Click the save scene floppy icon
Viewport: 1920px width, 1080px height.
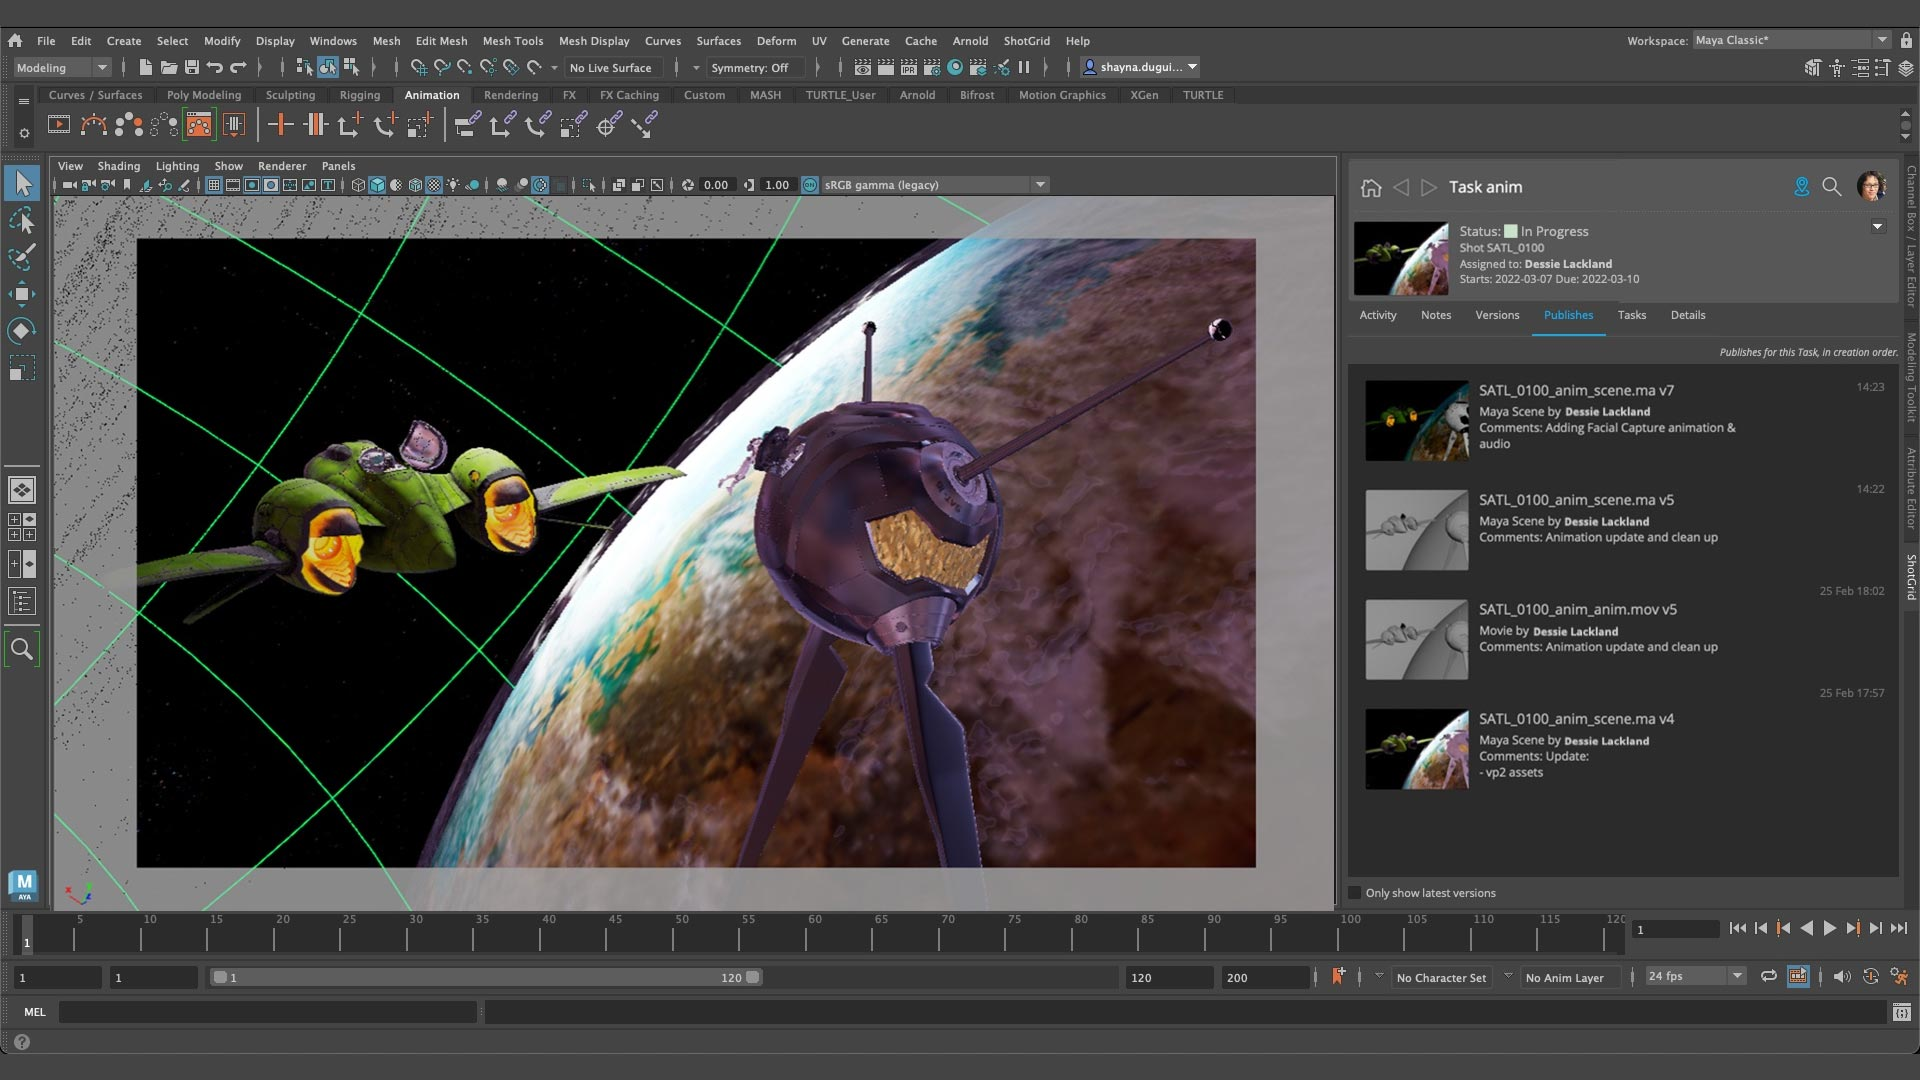pos(191,68)
